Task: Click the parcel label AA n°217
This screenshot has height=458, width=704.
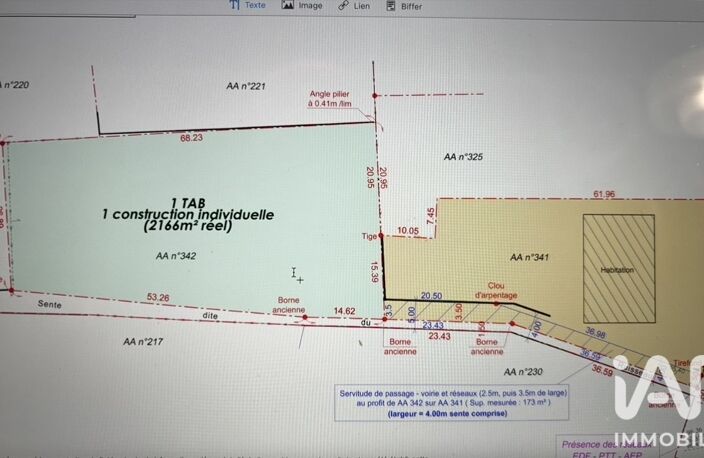Action: tap(143, 342)
